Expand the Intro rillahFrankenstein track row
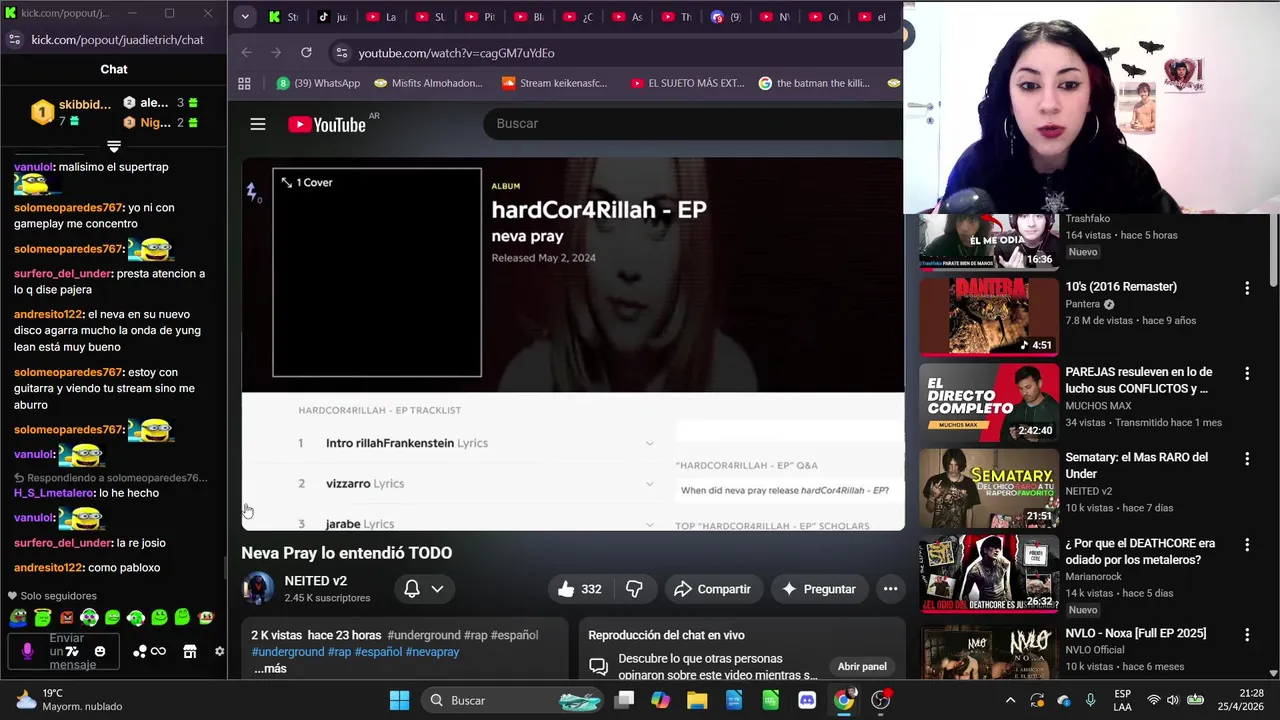 (649, 443)
